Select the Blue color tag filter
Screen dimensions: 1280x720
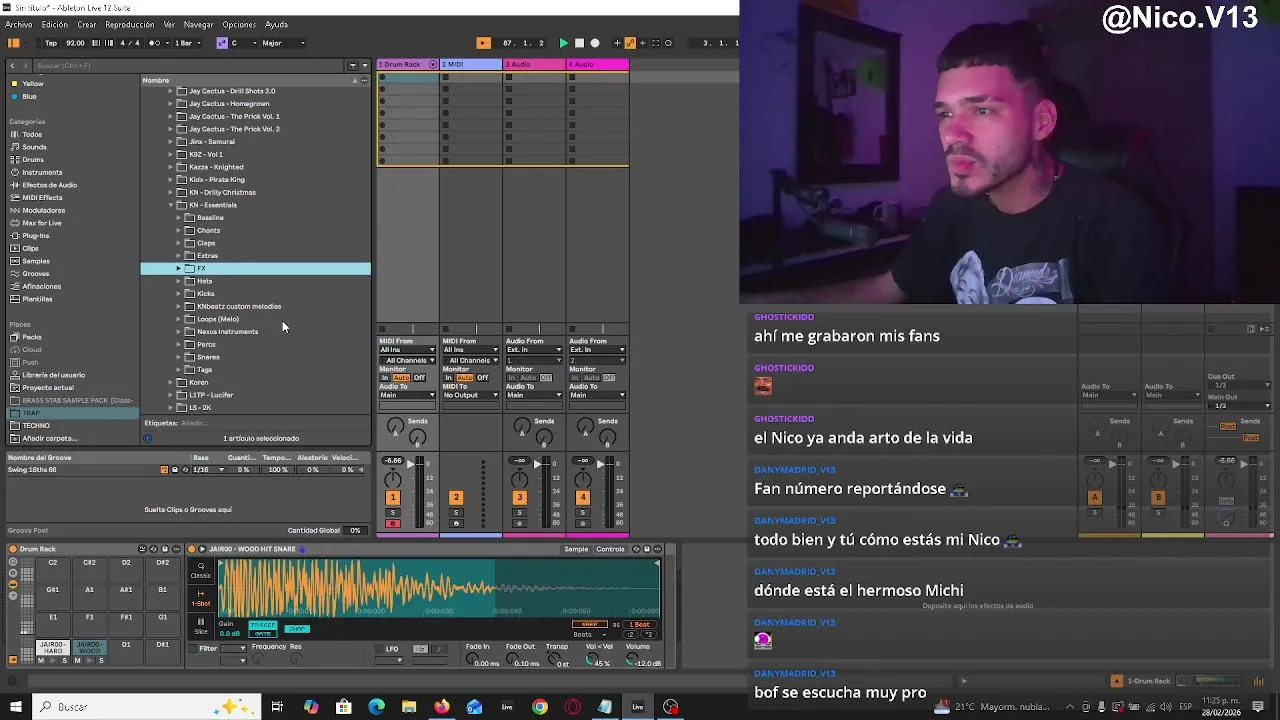coord(29,97)
